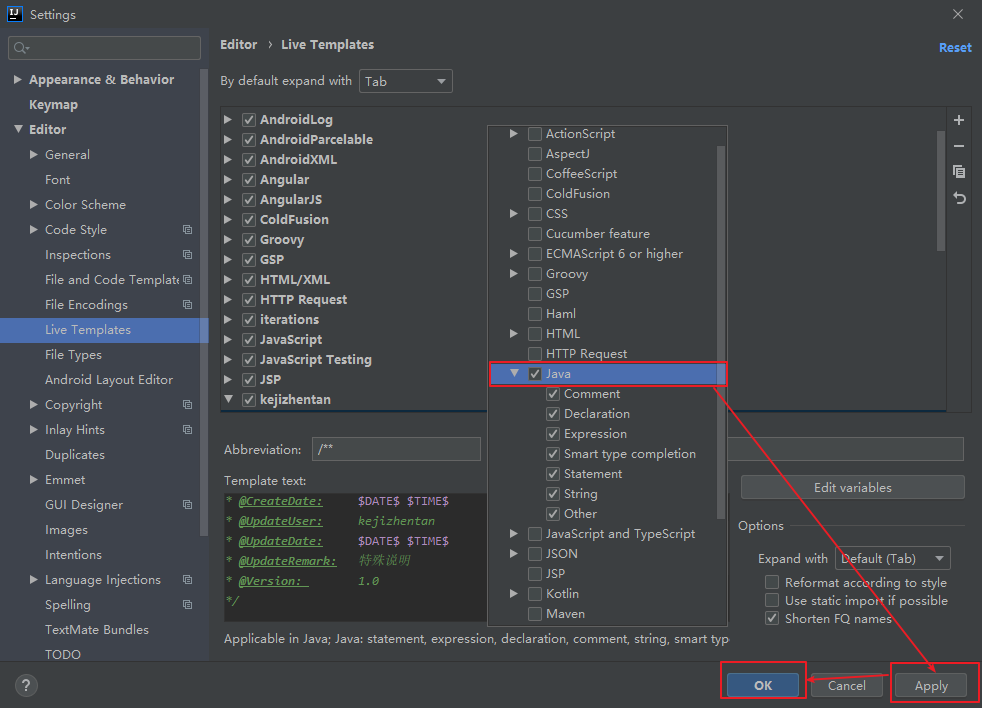Viewport: 982px width, 708px height.
Task: Uncheck the kejizhentan template group
Action: pos(249,400)
